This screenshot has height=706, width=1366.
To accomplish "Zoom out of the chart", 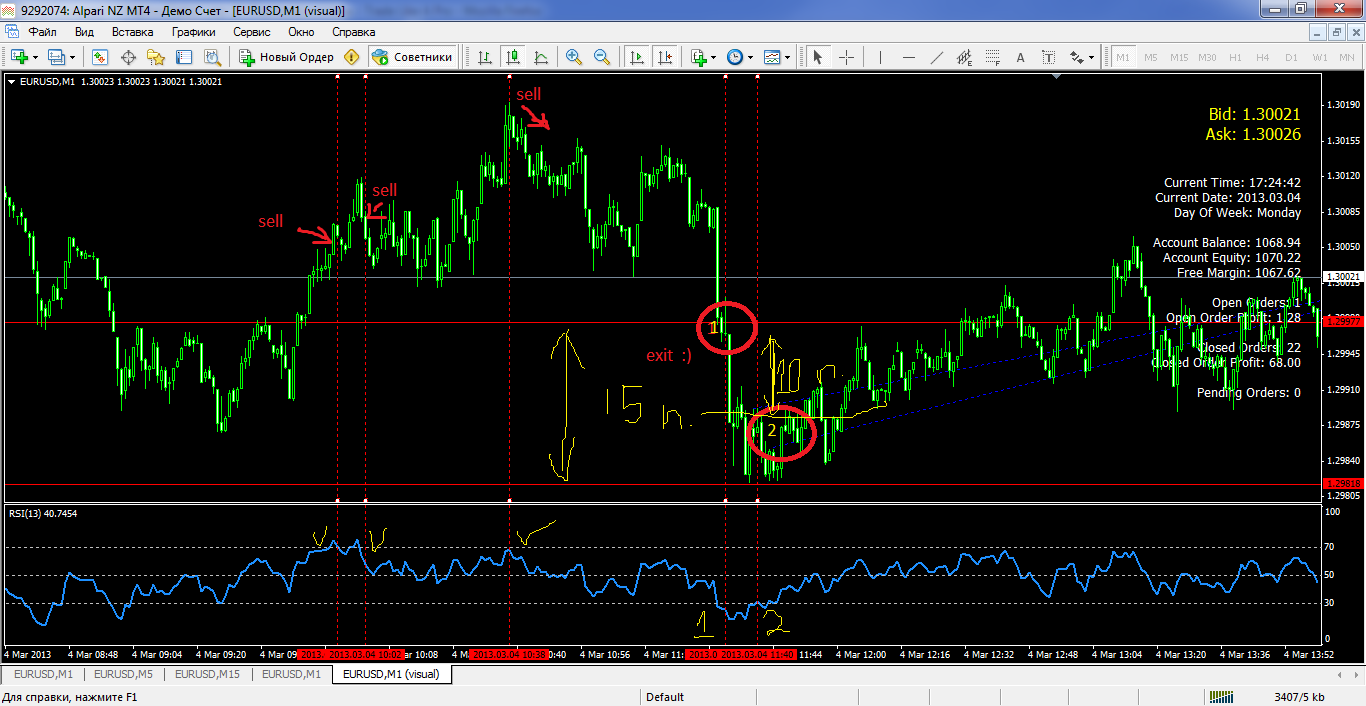I will click(x=602, y=57).
